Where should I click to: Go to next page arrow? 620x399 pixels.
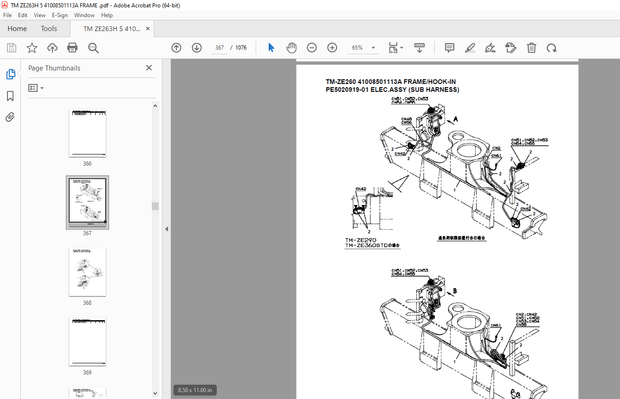tap(197, 48)
